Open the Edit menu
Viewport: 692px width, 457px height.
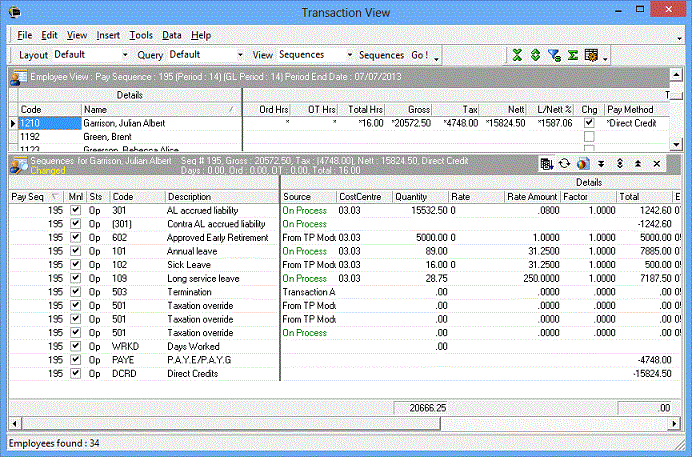click(49, 35)
